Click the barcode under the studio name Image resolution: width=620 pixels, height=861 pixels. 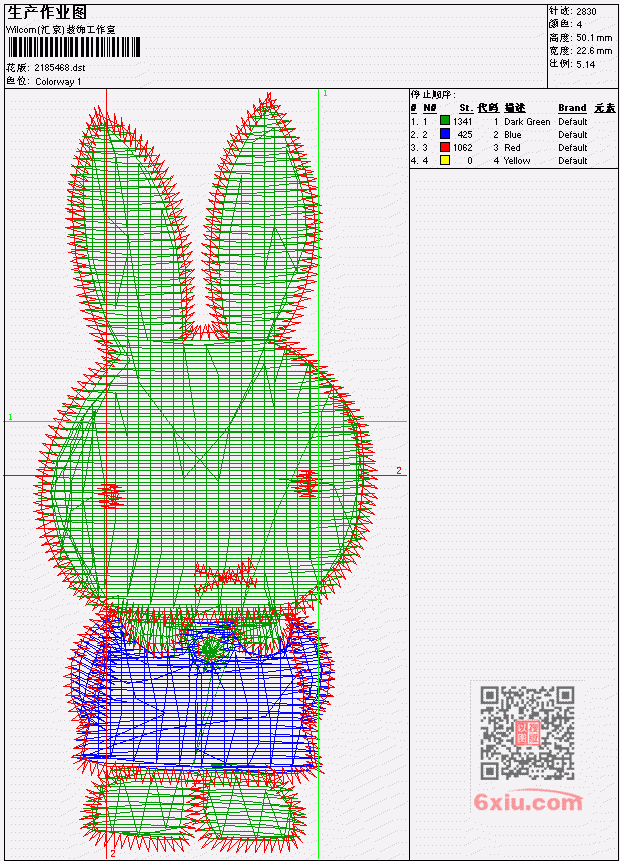pyautogui.click(x=74, y=48)
